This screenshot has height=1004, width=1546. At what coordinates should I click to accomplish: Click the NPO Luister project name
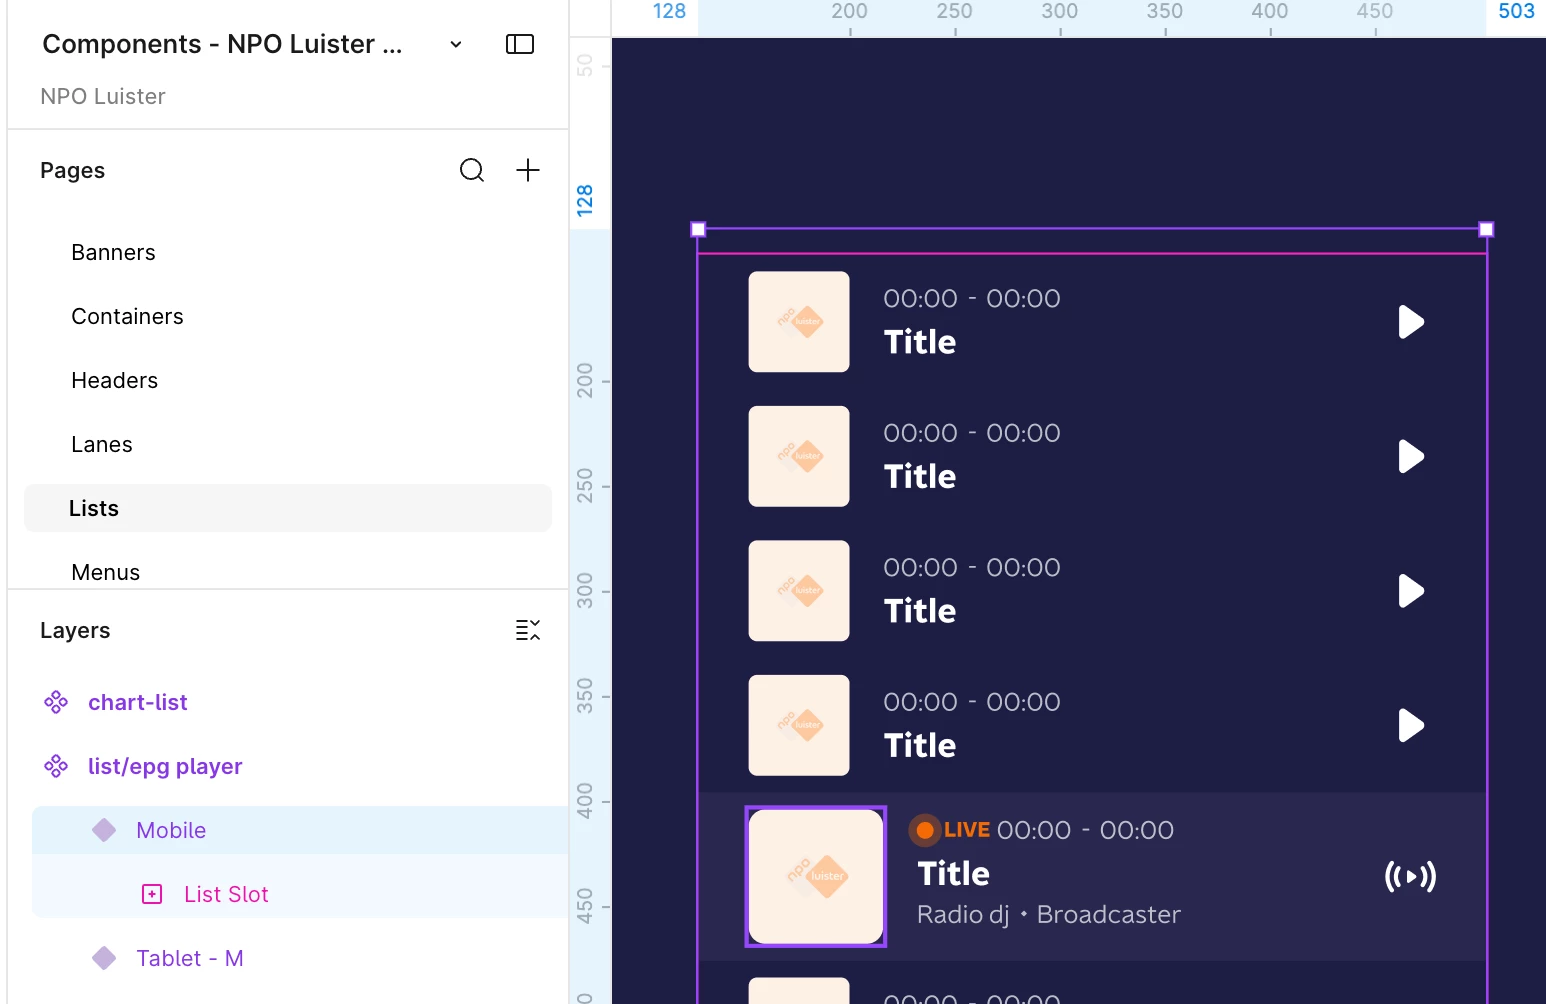tap(103, 96)
